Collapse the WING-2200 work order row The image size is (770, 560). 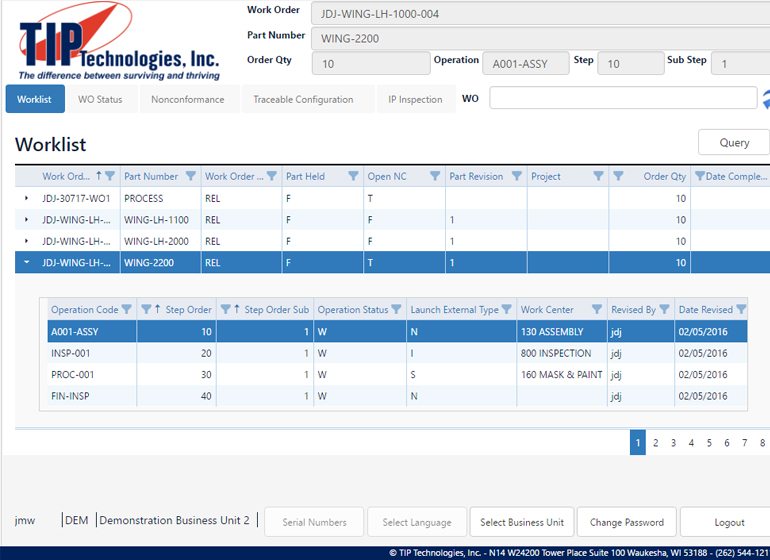point(27,262)
